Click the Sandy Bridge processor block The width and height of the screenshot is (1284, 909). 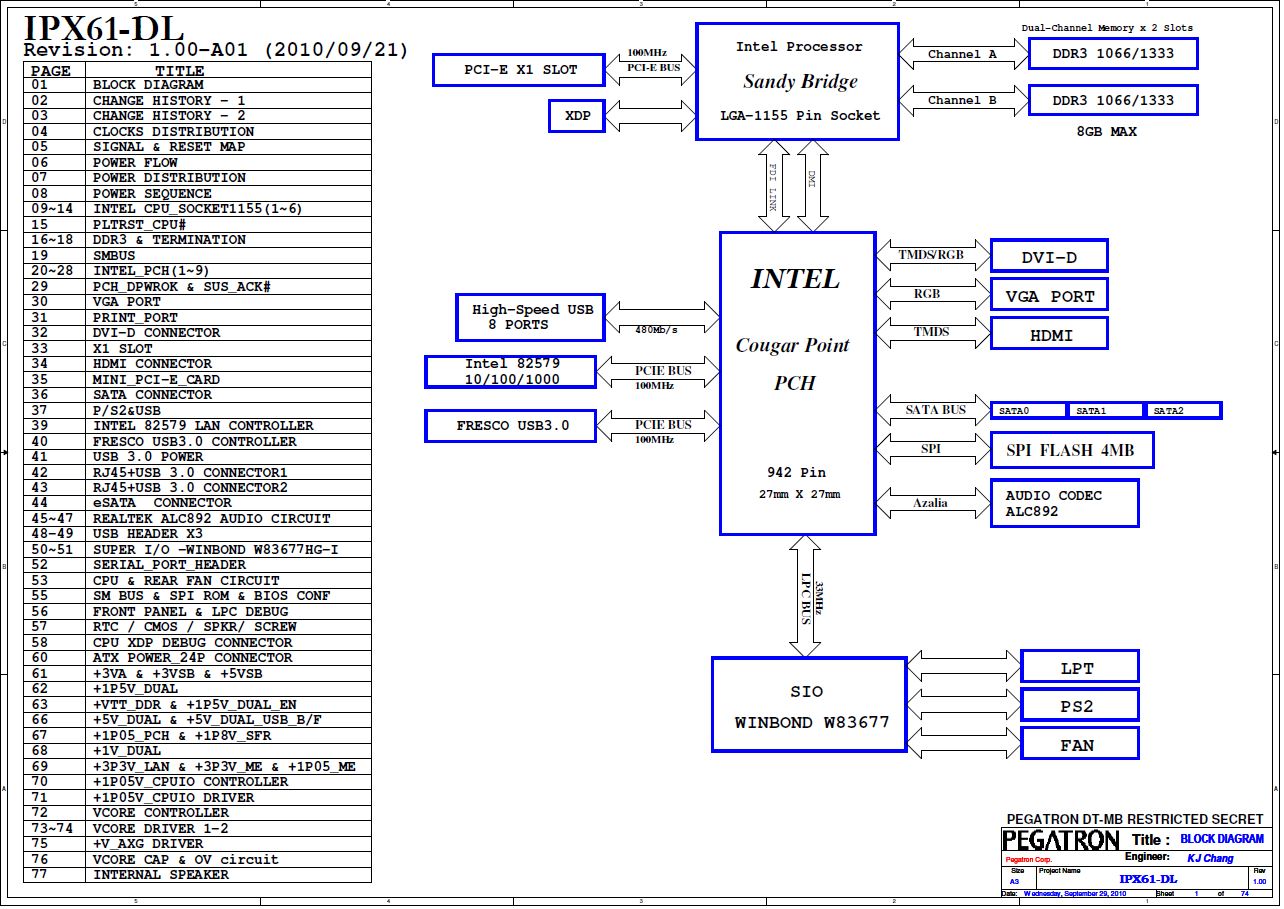point(797,82)
